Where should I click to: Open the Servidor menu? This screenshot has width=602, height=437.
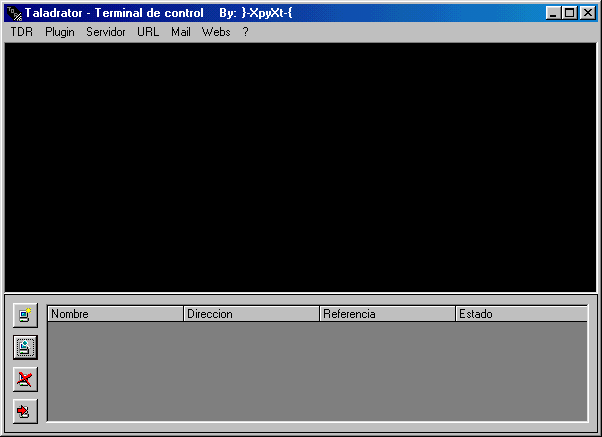point(106,32)
